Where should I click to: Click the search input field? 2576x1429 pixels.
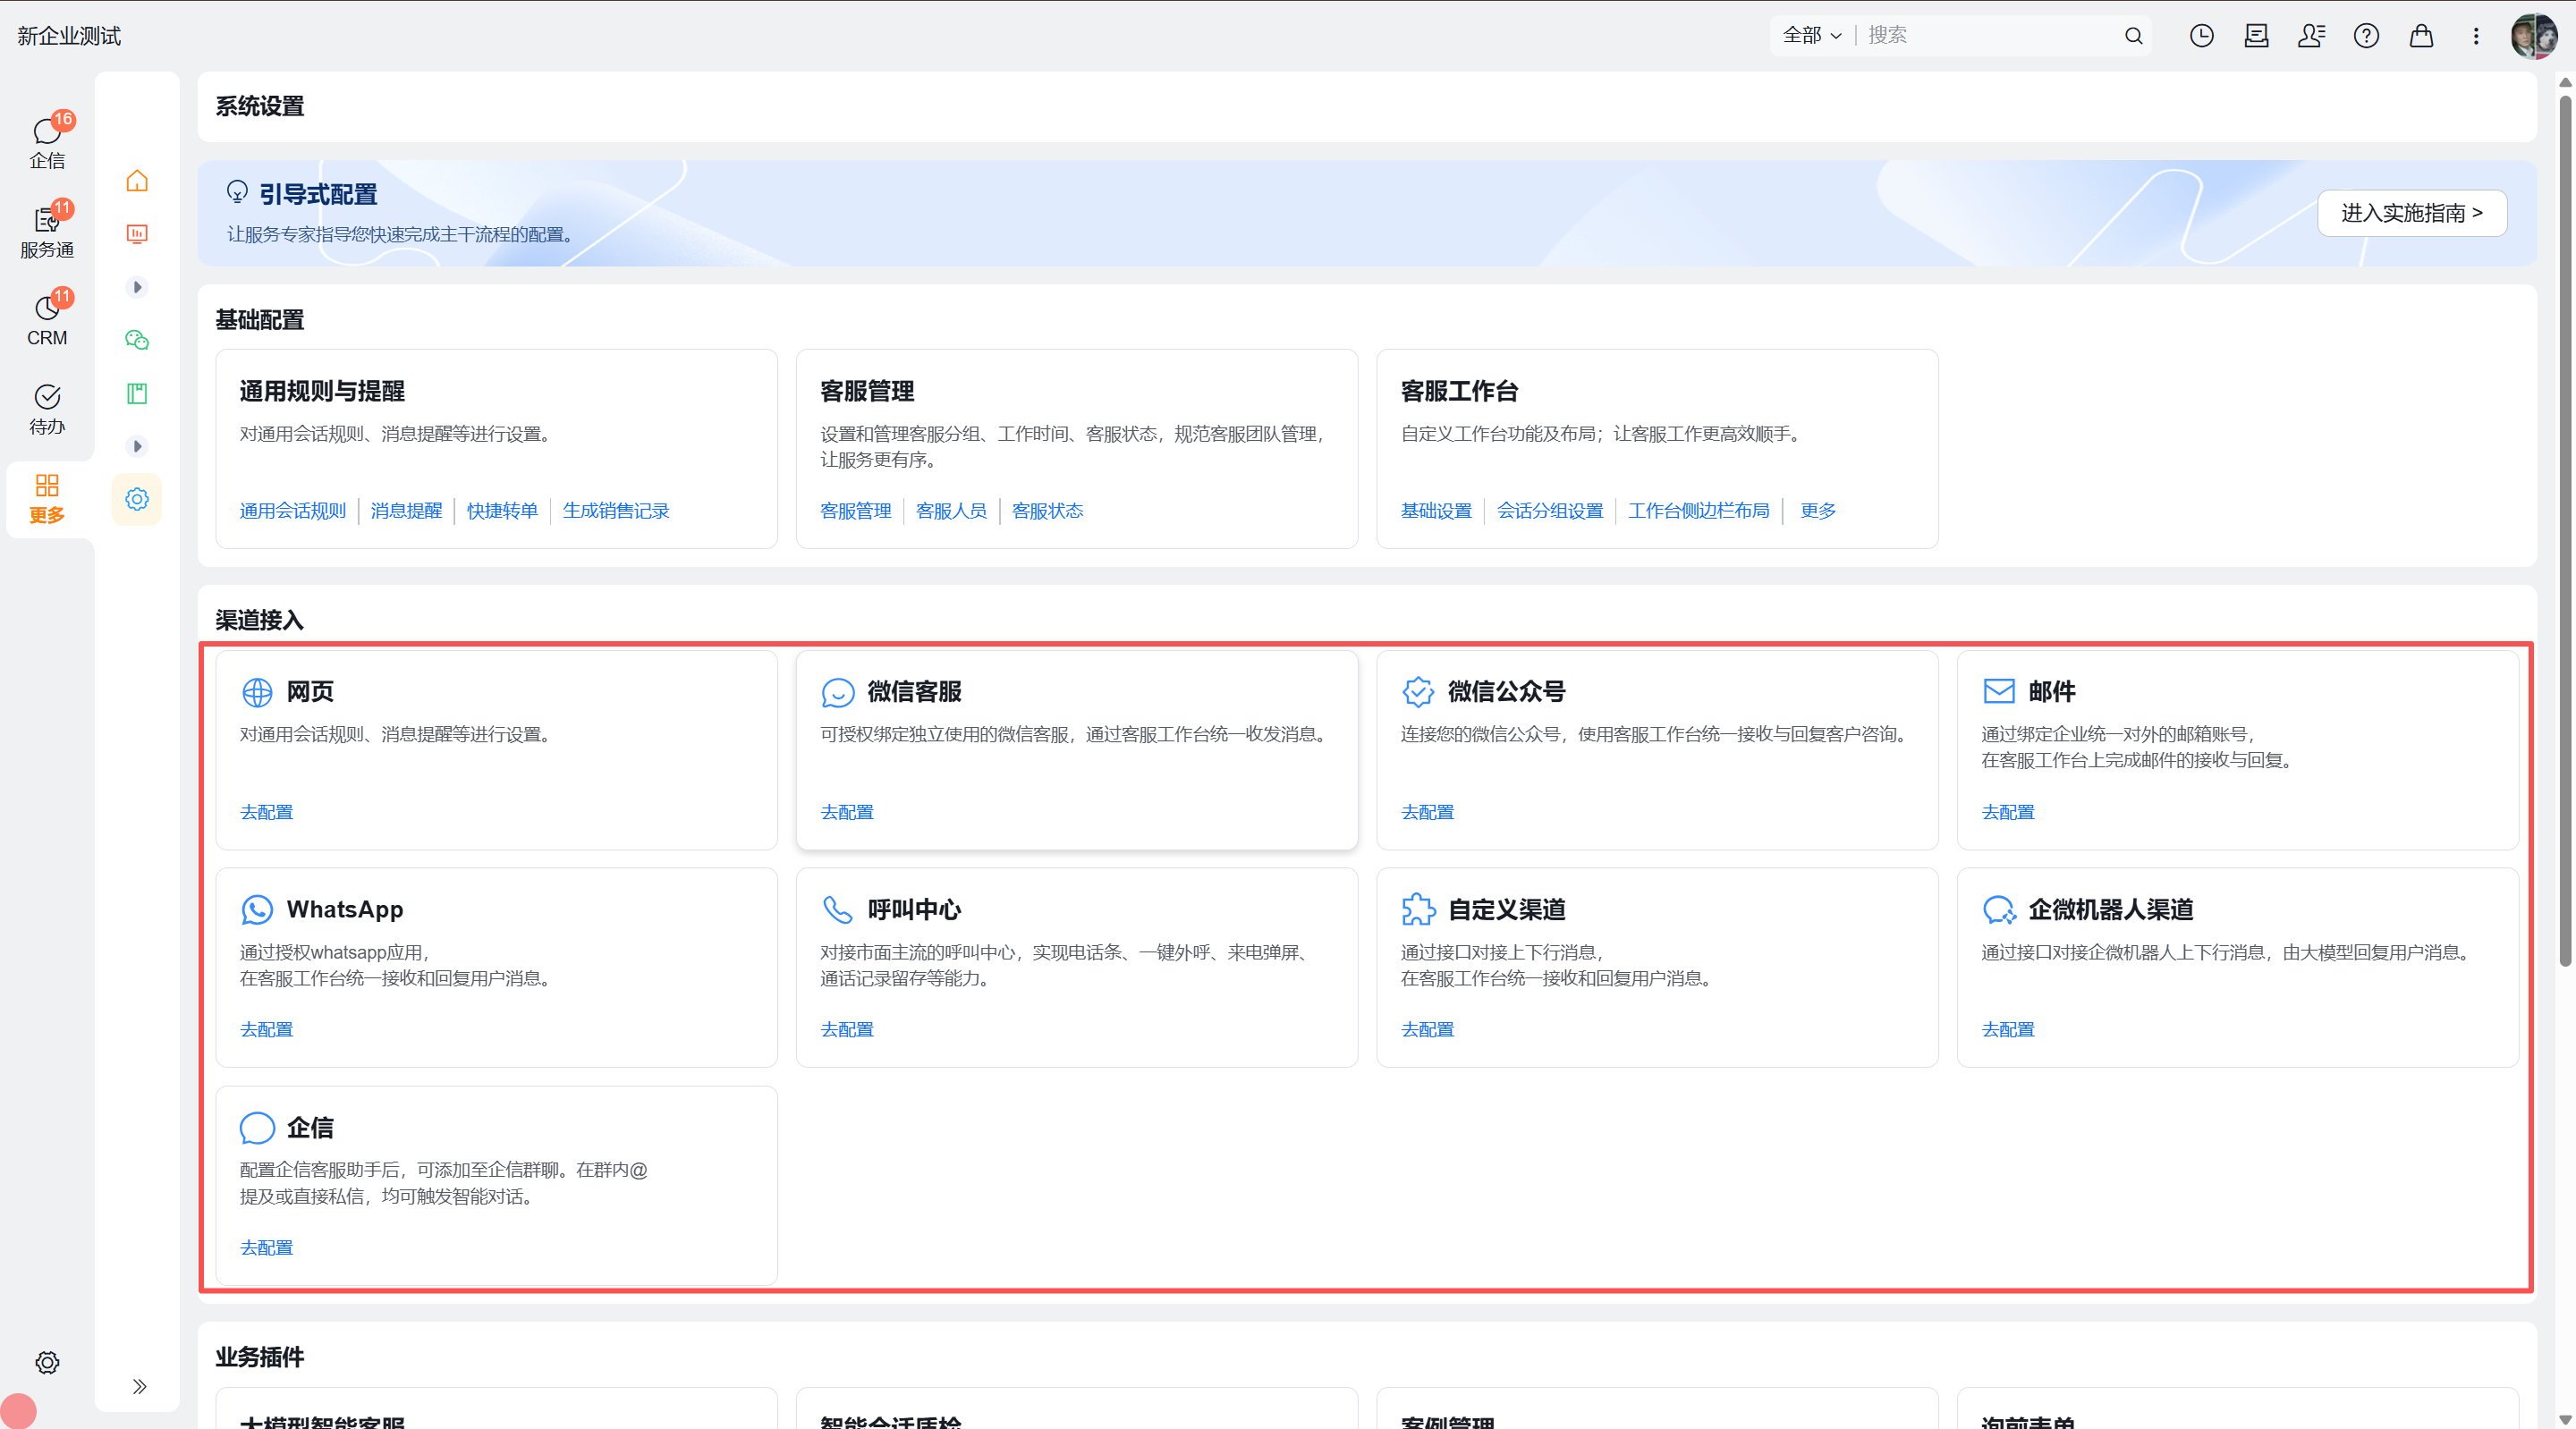[x=1990, y=36]
